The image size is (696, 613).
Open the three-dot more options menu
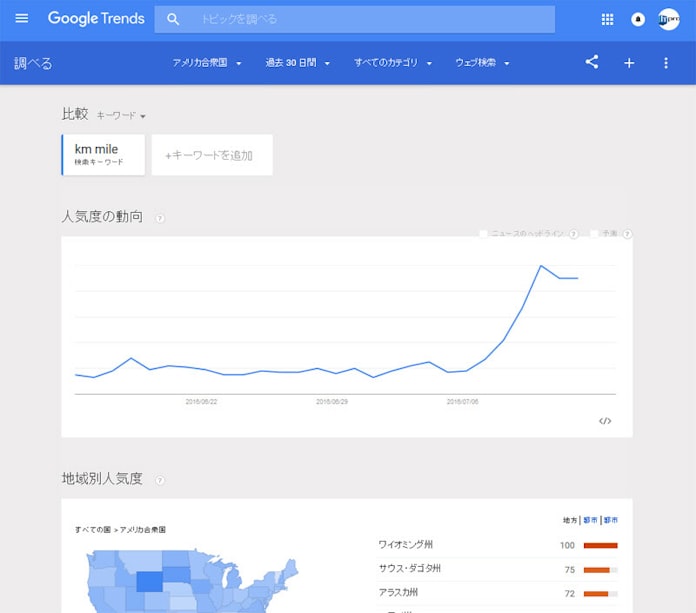666,63
